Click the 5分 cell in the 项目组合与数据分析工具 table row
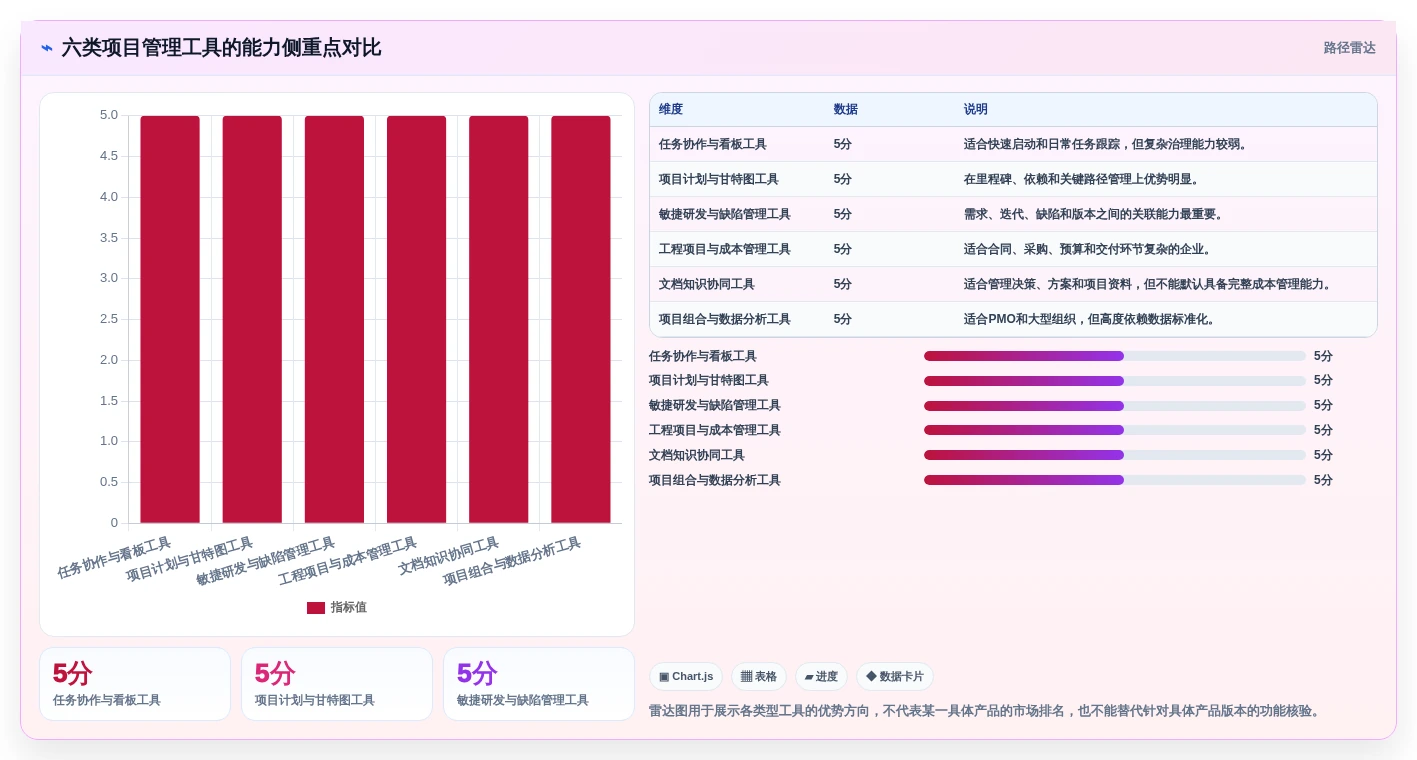Viewport: 1417px width, 760px height. pyautogui.click(x=843, y=319)
